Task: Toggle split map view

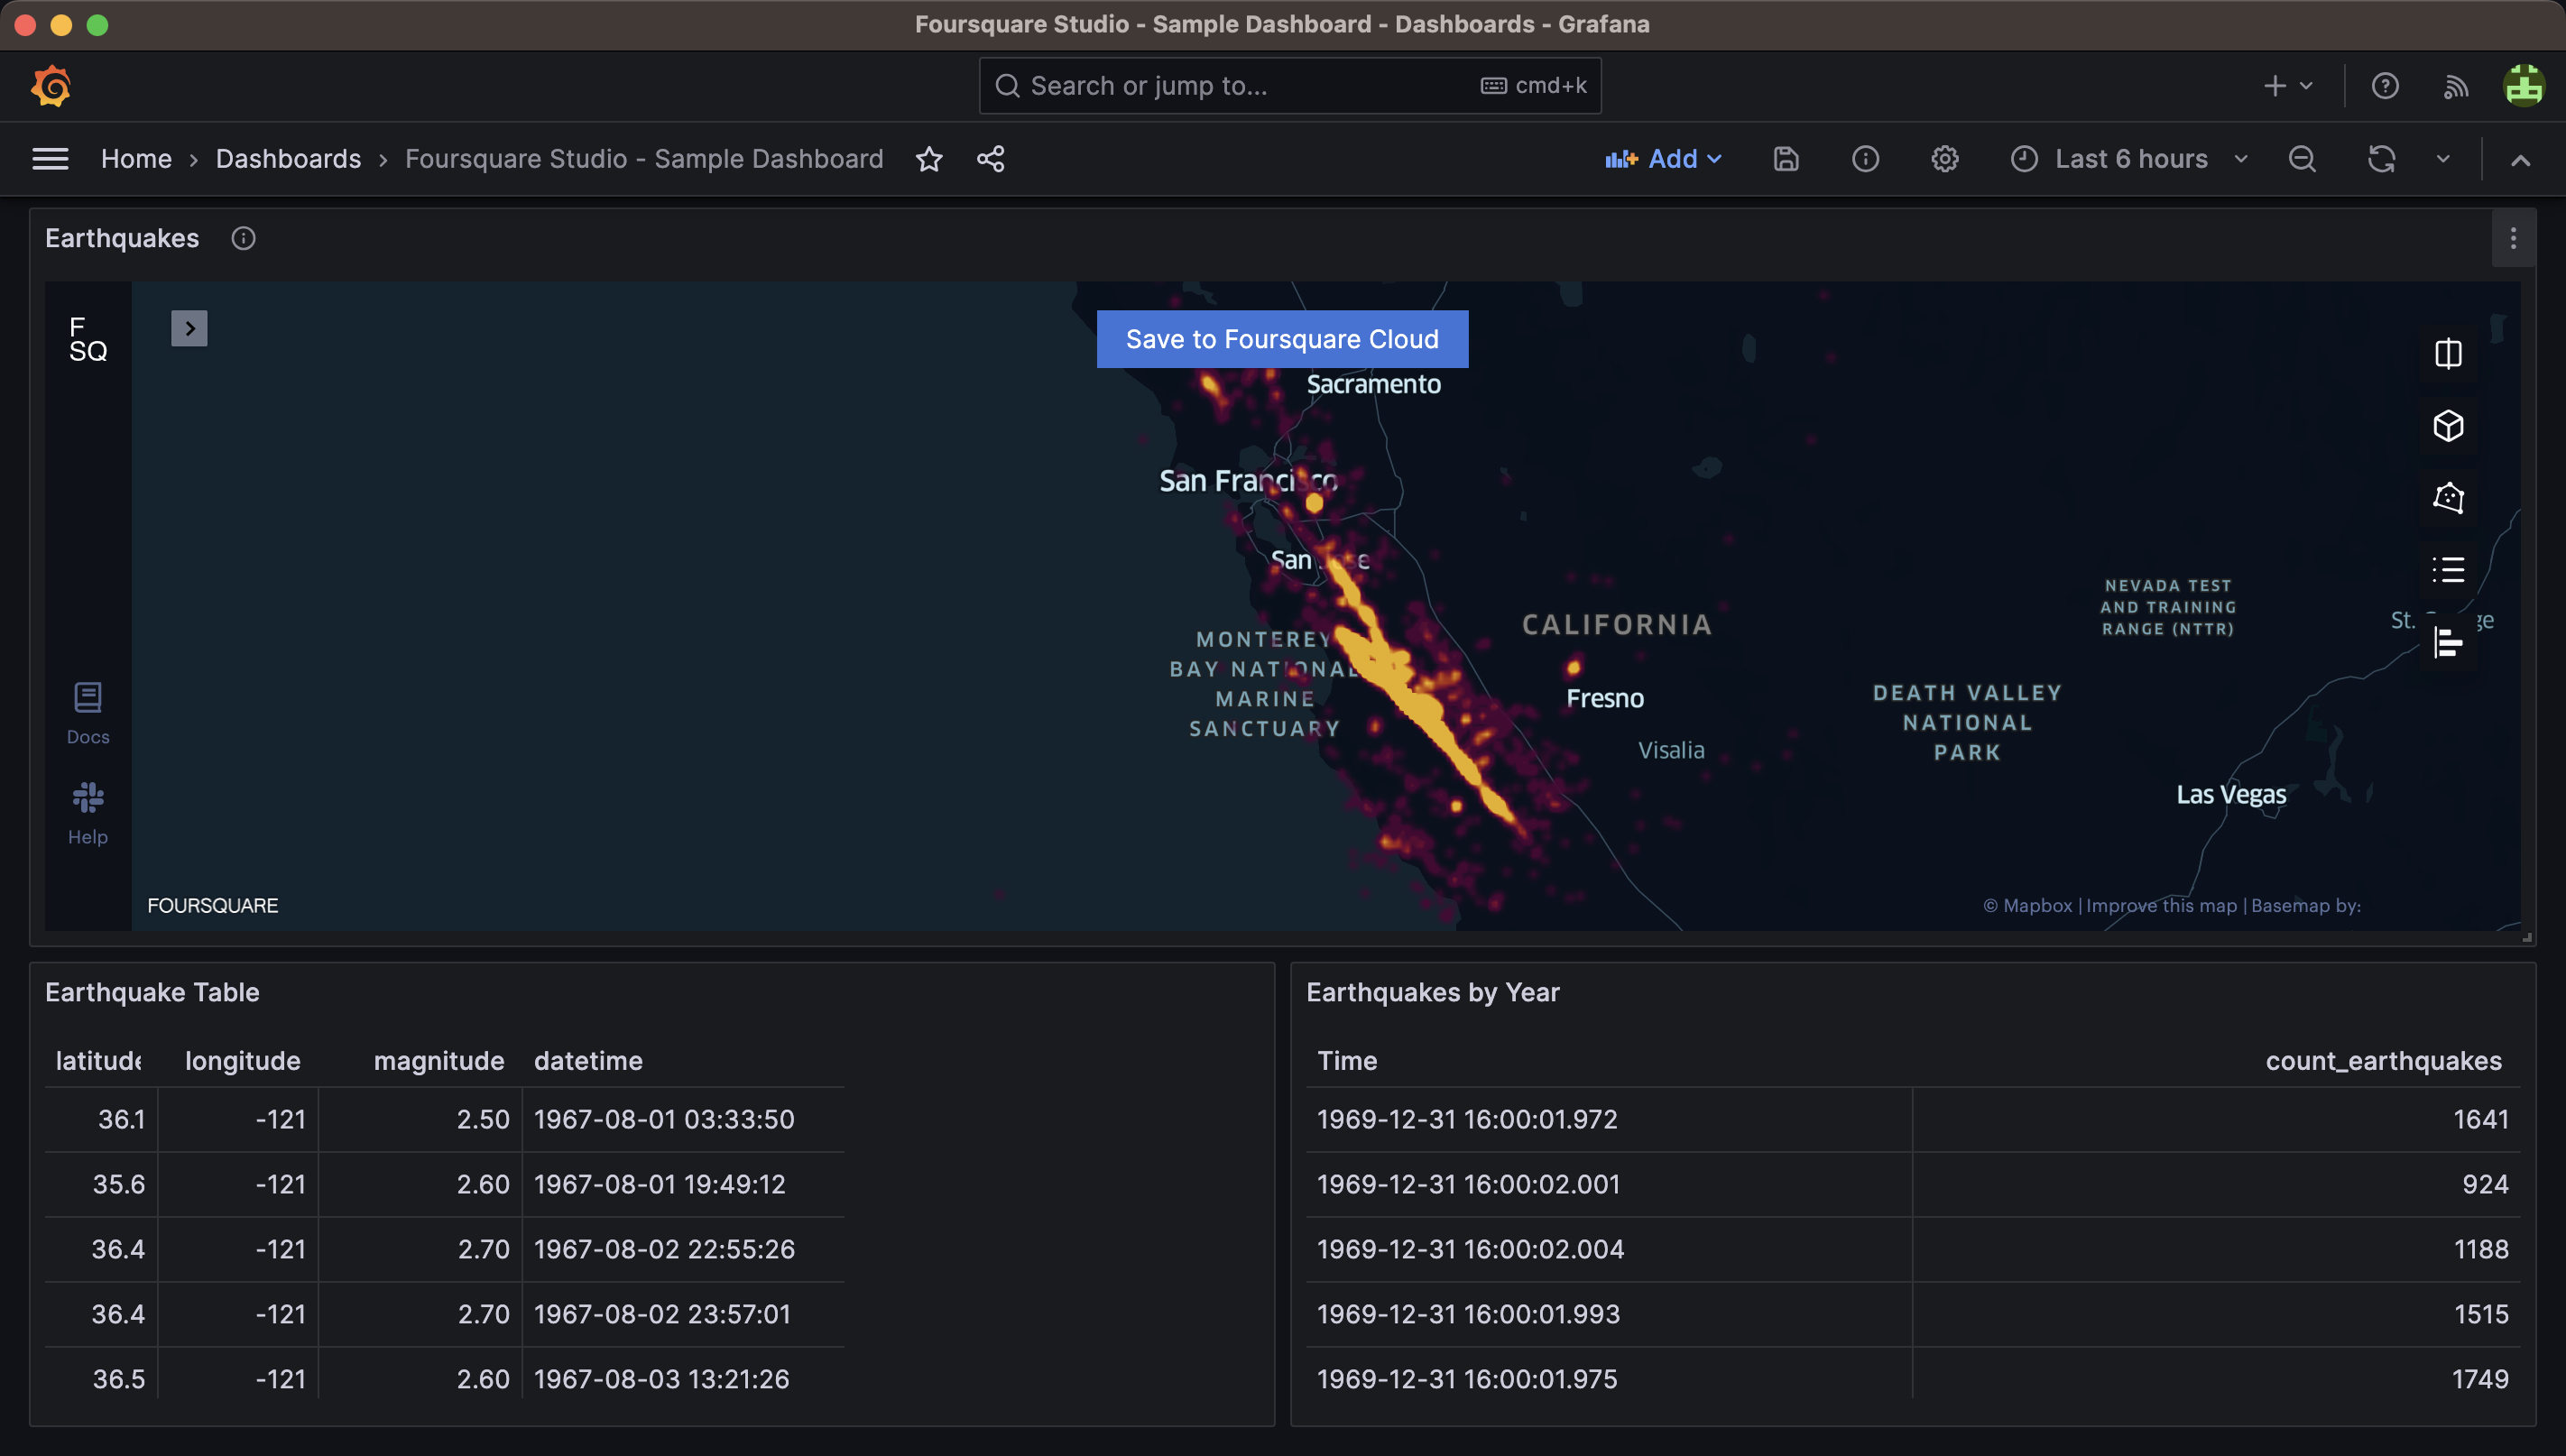Action: pos(2448,353)
